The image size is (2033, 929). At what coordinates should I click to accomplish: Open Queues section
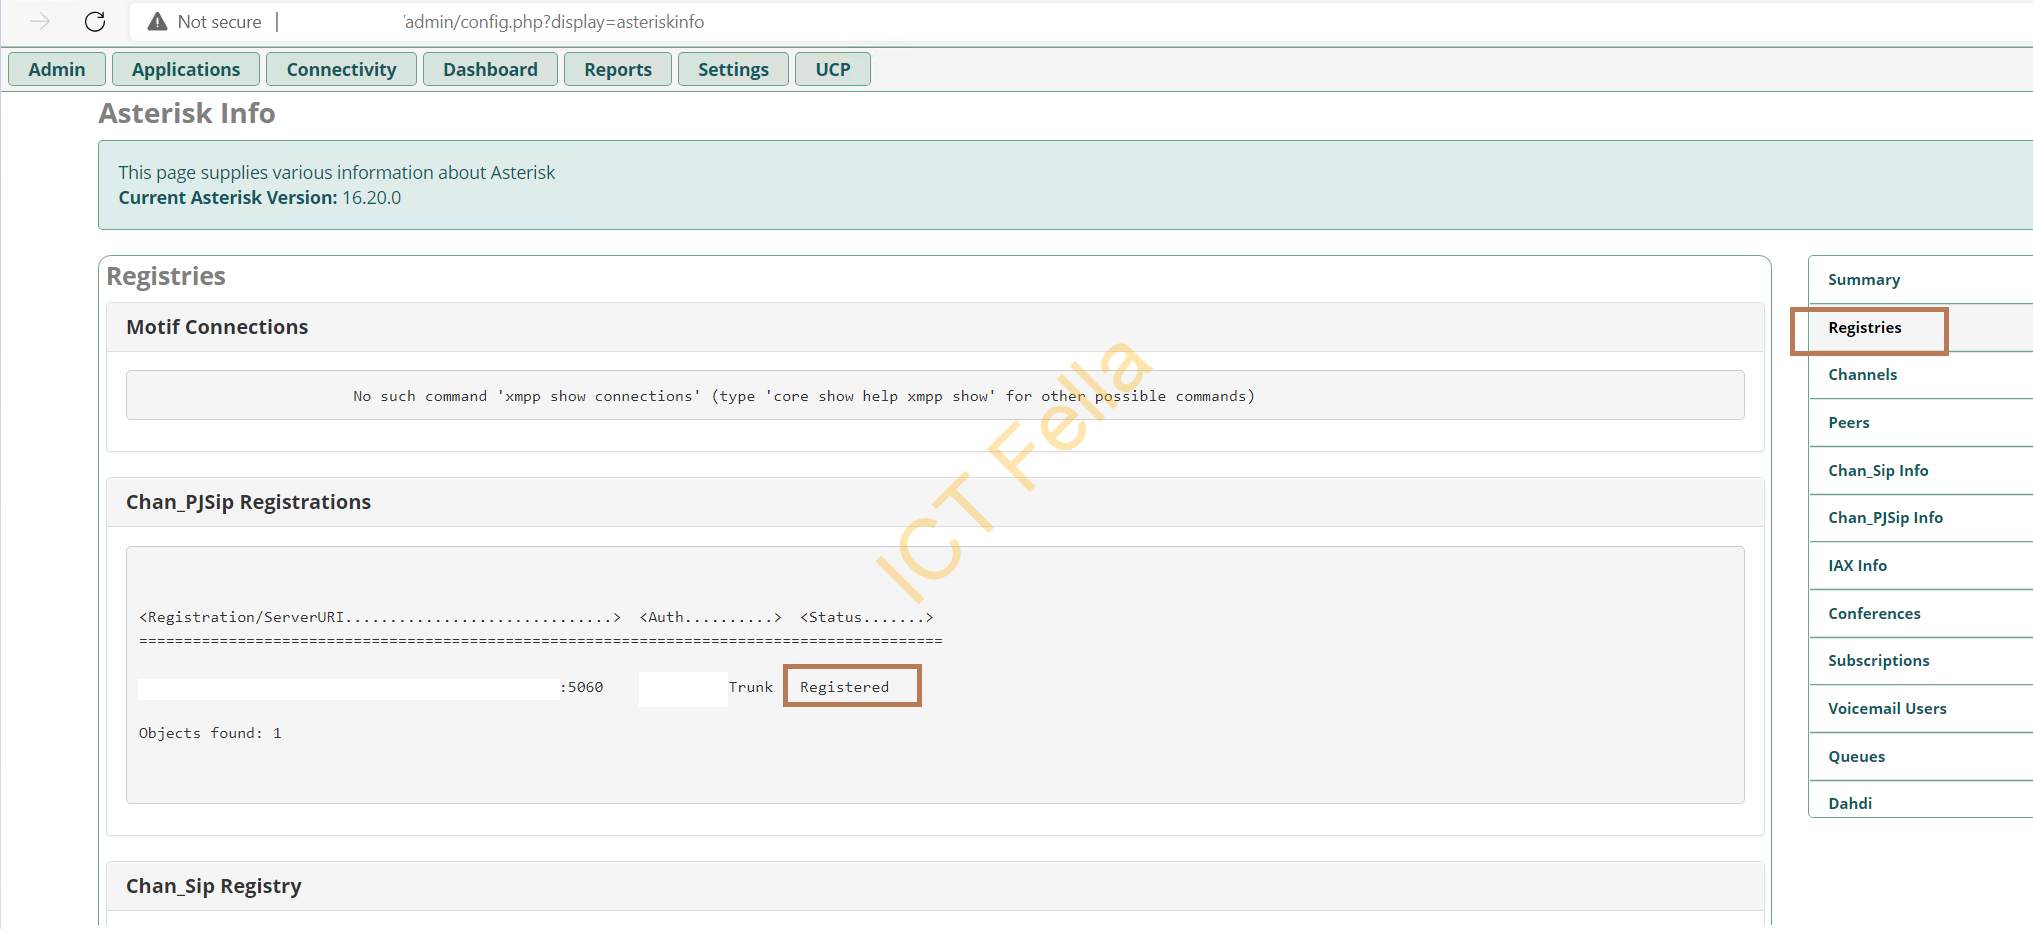pos(1920,757)
